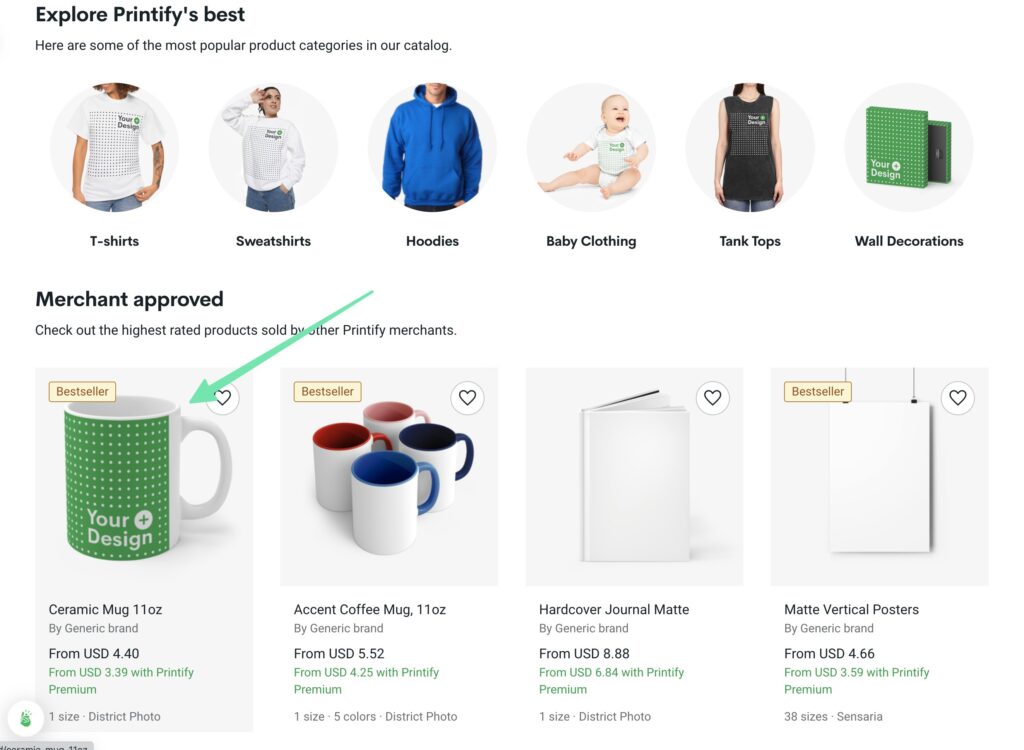Image resolution: width=1024 pixels, height=750 pixels.
Task: Click the green chat widget icon
Action: (x=25, y=717)
